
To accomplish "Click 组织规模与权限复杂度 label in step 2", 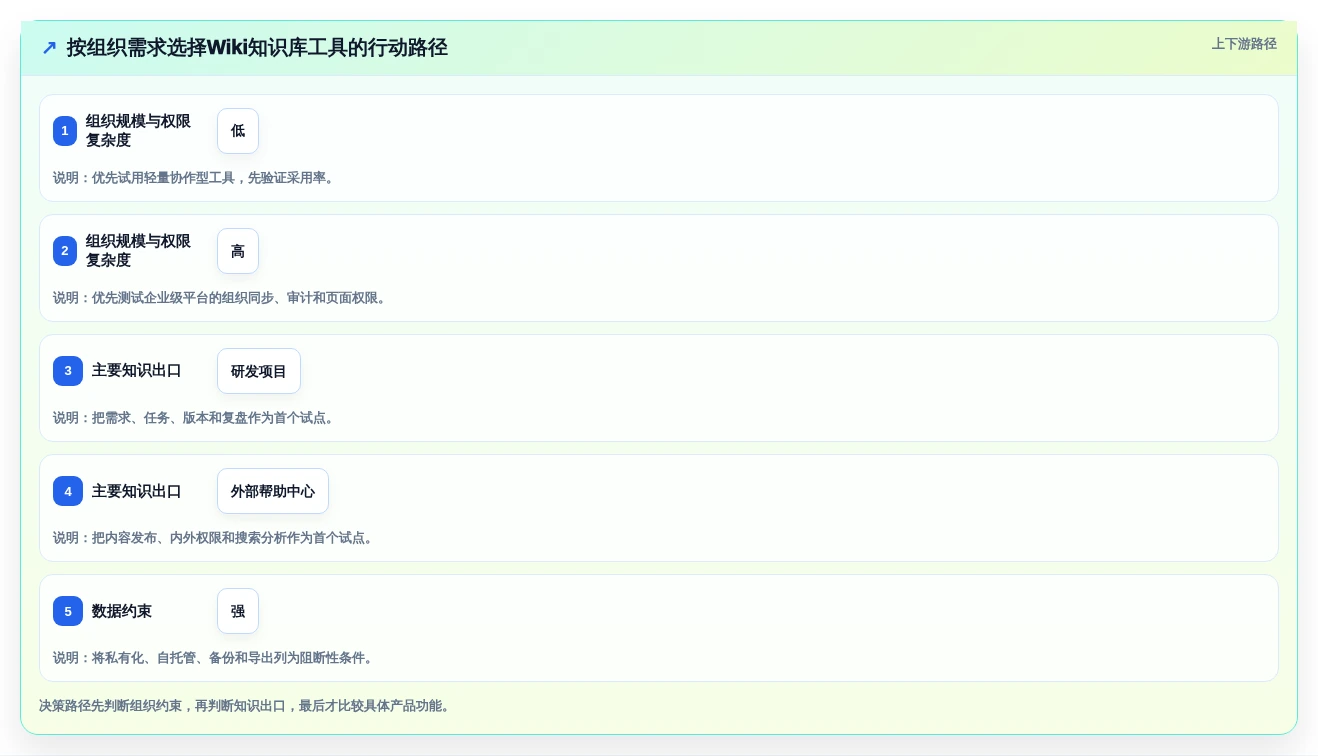I will [138, 251].
